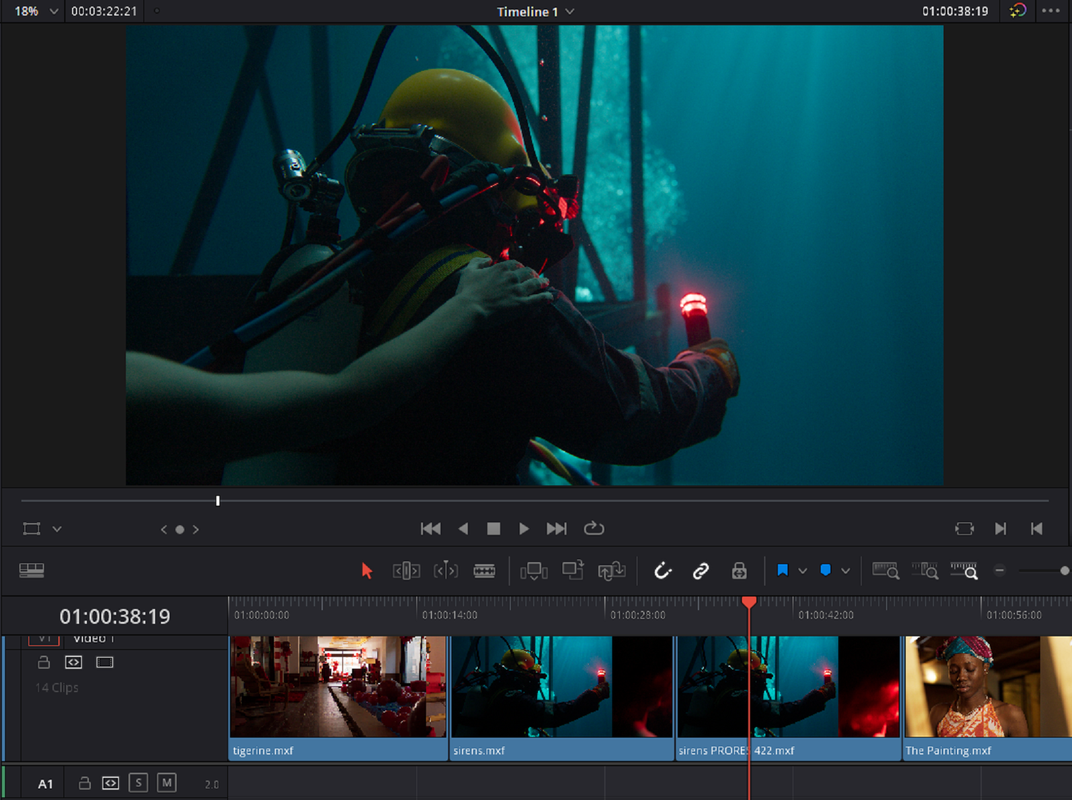The height and width of the screenshot is (800, 1072).
Task: Select the Dynamic Trim mode tool
Action: (x=446, y=570)
